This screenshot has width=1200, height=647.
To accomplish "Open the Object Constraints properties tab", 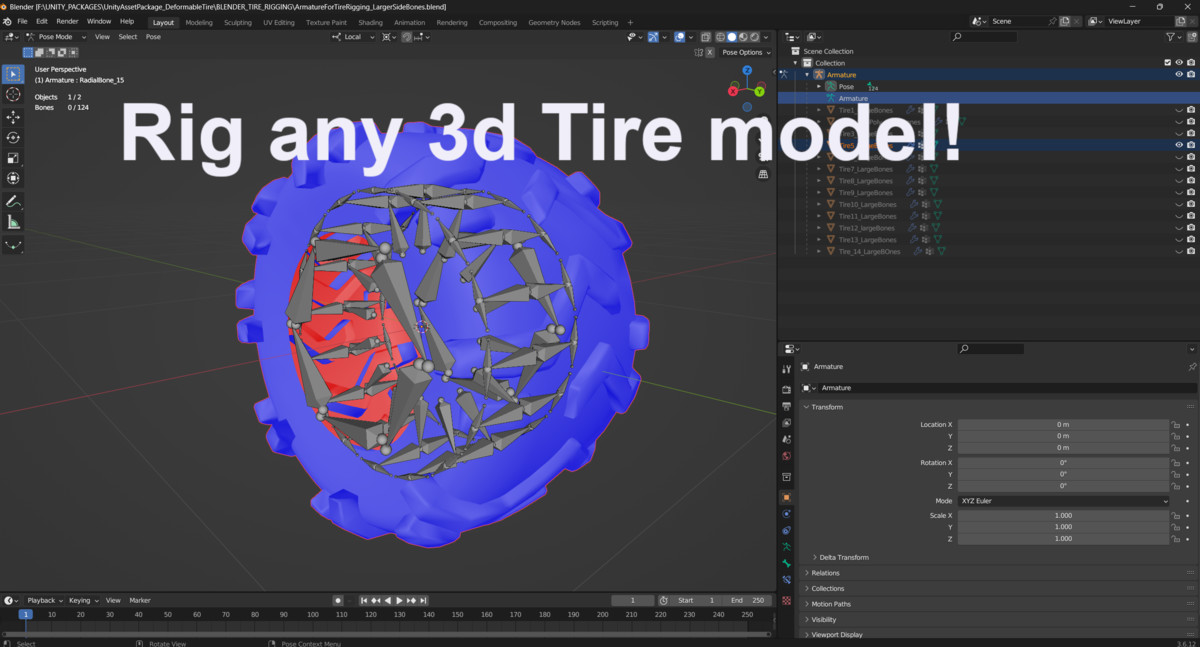I will 787,530.
